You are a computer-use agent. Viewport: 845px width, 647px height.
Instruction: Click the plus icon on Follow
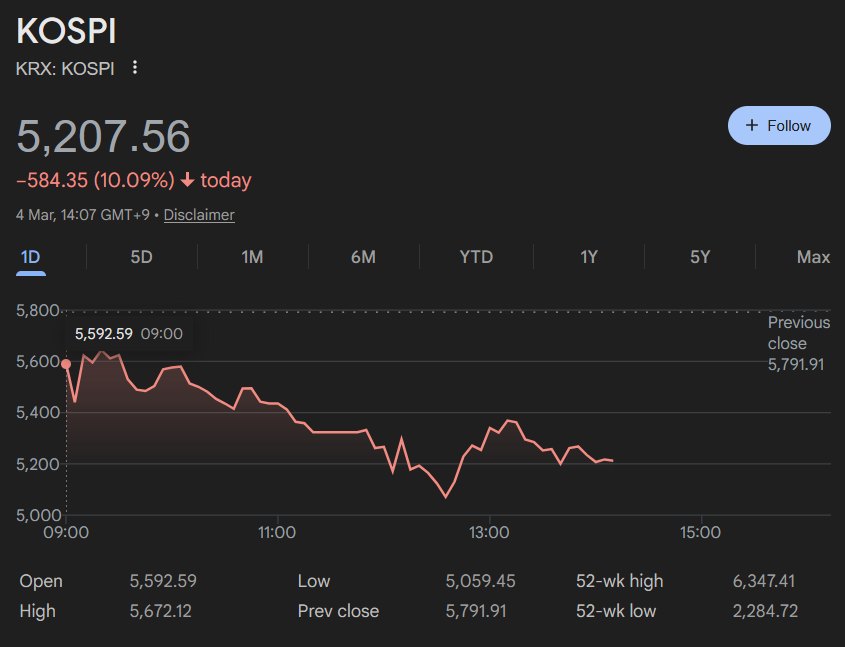click(752, 126)
